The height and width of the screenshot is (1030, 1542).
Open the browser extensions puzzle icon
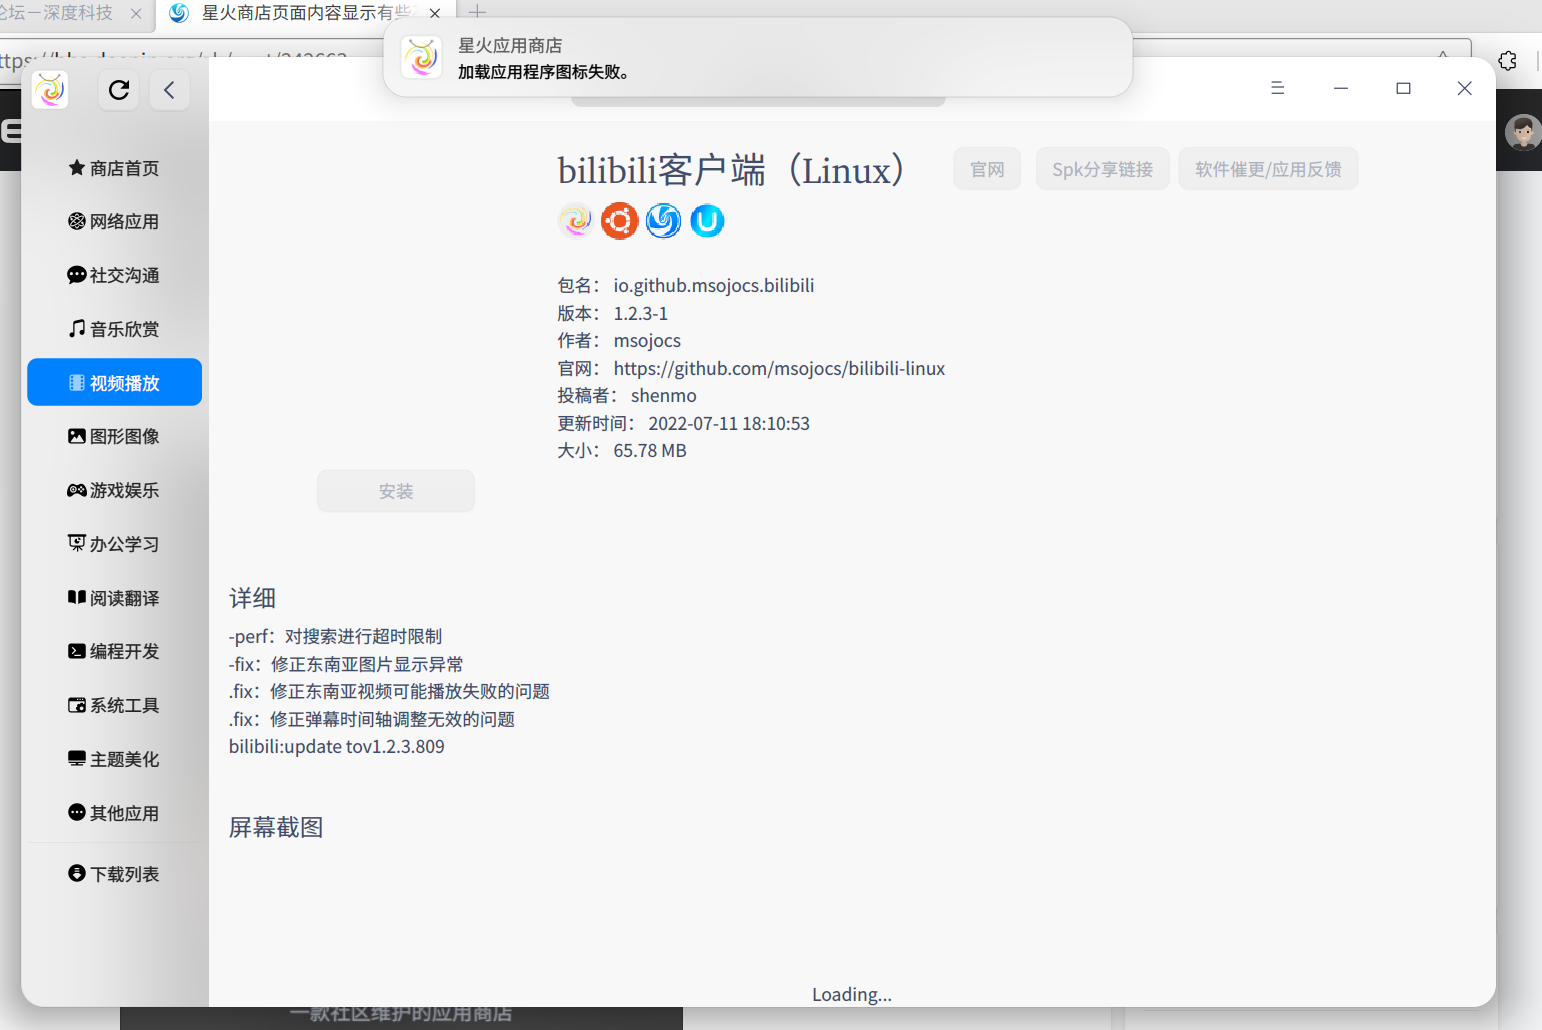click(1508, 61)
